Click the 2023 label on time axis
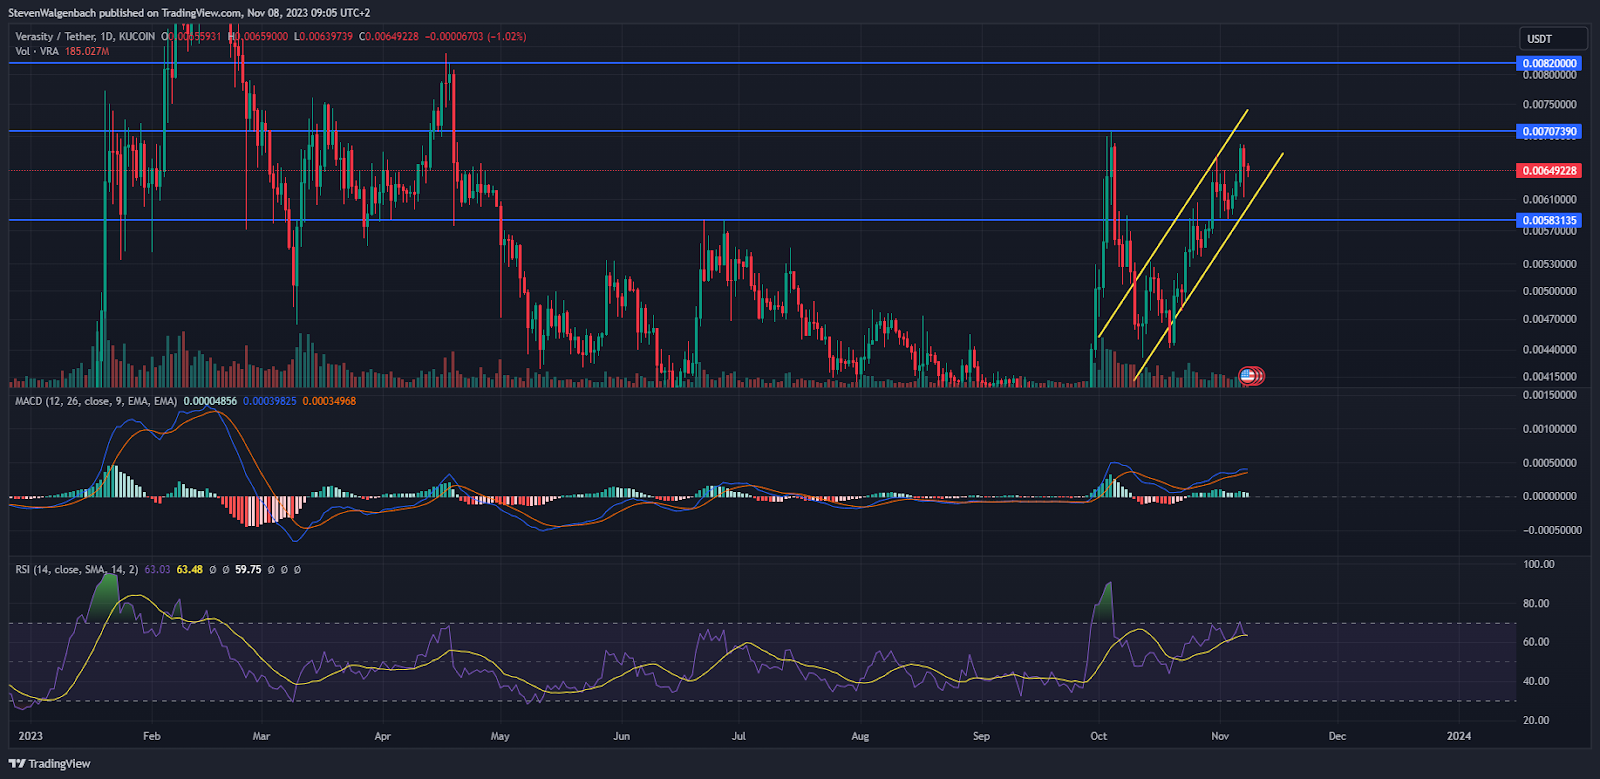 pos(31,736)
